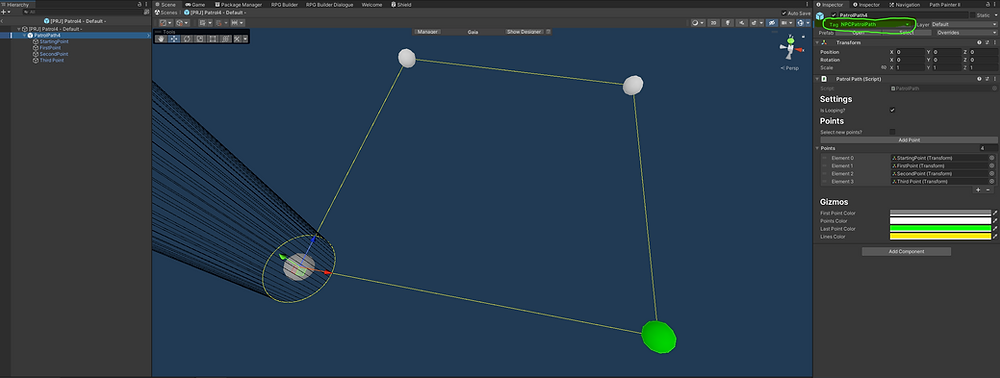Toggle scene audio icon

coord(742,23)
